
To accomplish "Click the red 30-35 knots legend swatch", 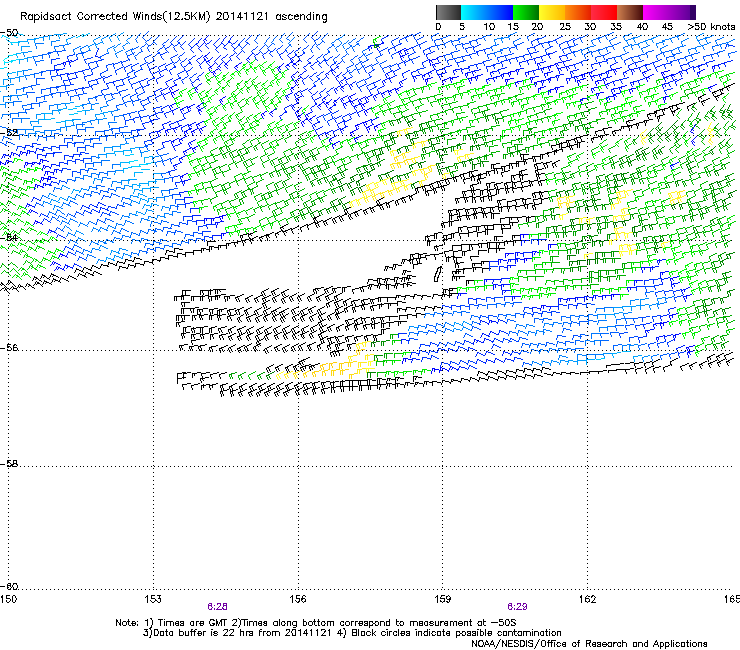I will tap(604, 12).
